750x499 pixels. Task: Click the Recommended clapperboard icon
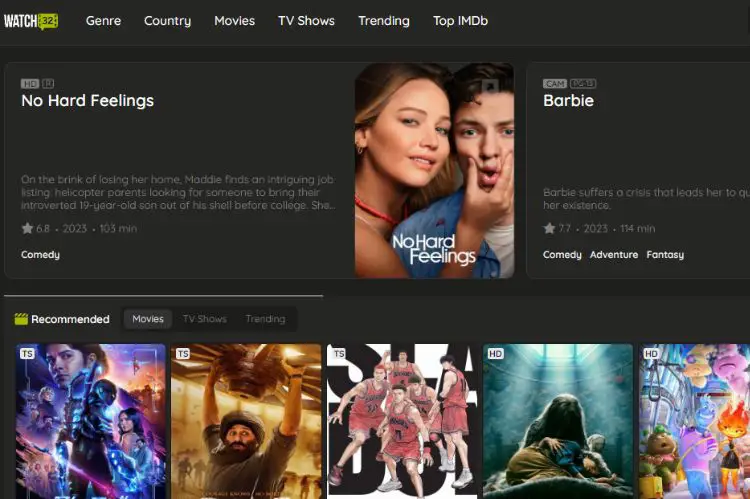tap(21, 319)
